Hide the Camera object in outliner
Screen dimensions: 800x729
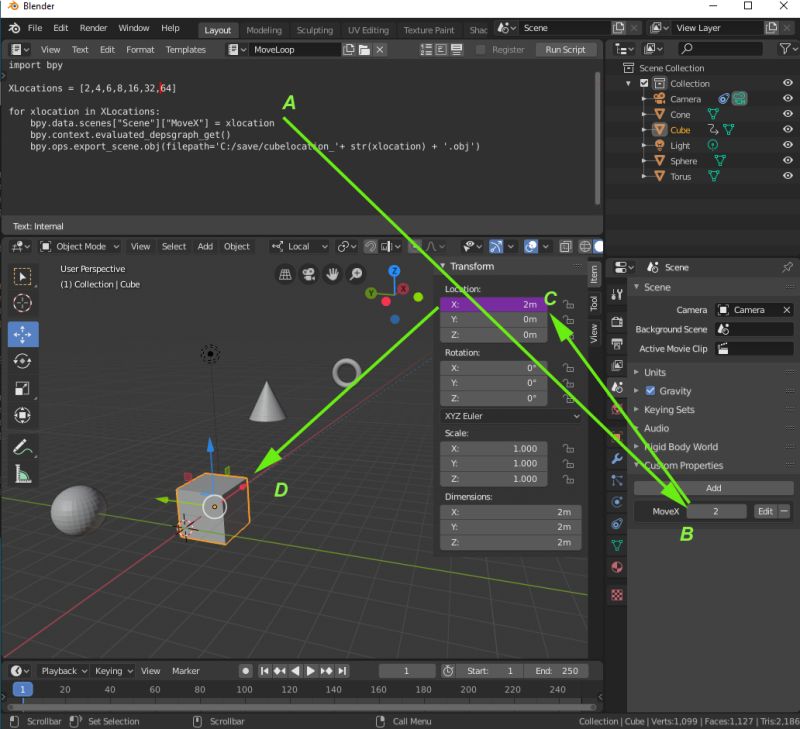788,98
